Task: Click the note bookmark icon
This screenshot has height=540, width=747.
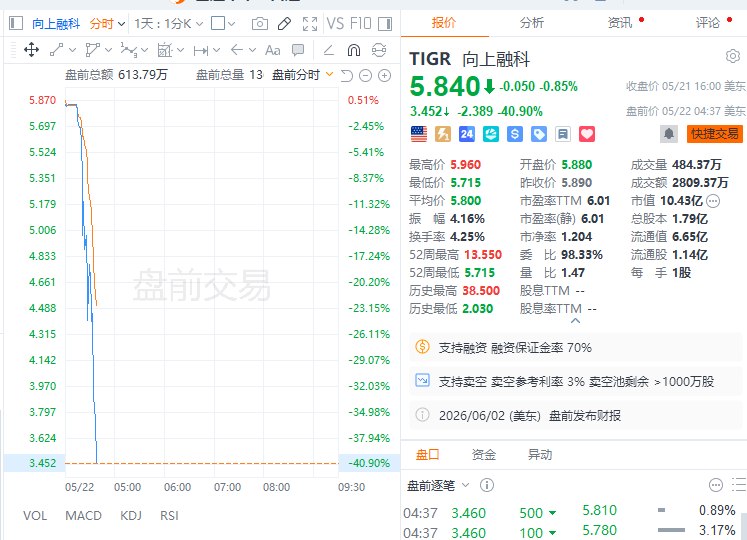Action: pyautogui.click(x=563, y=134)
